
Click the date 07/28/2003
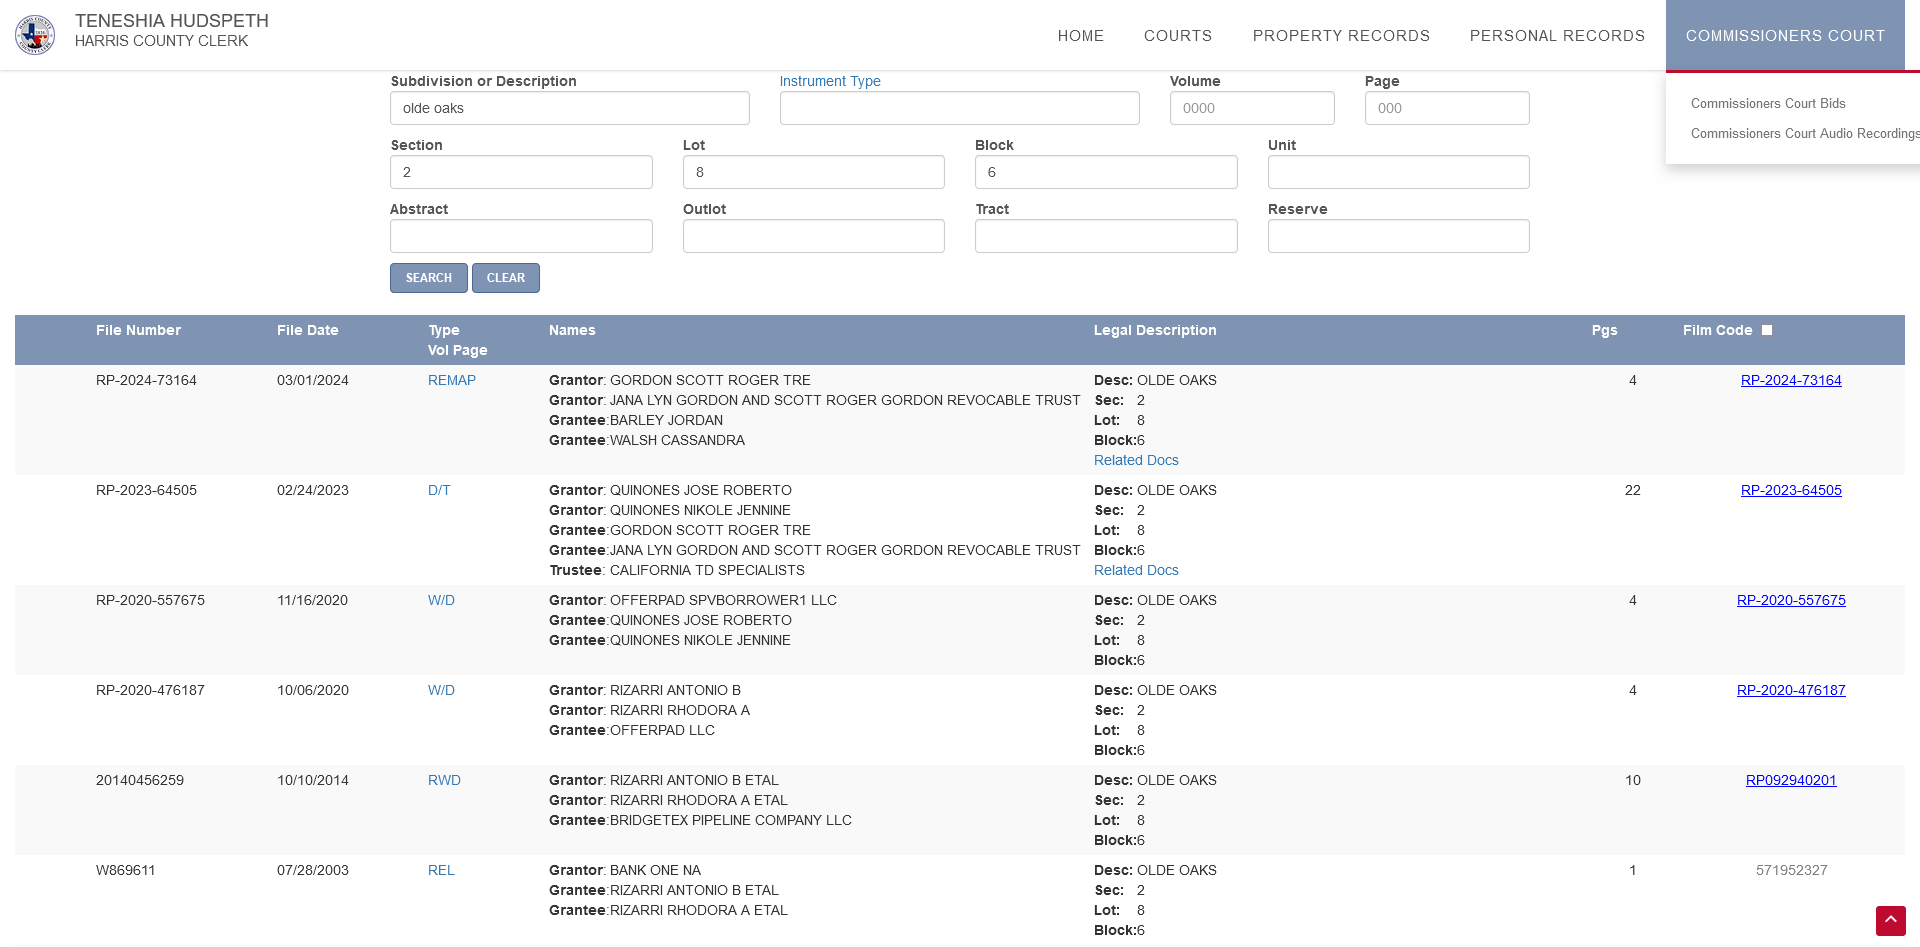pos(313,870)
